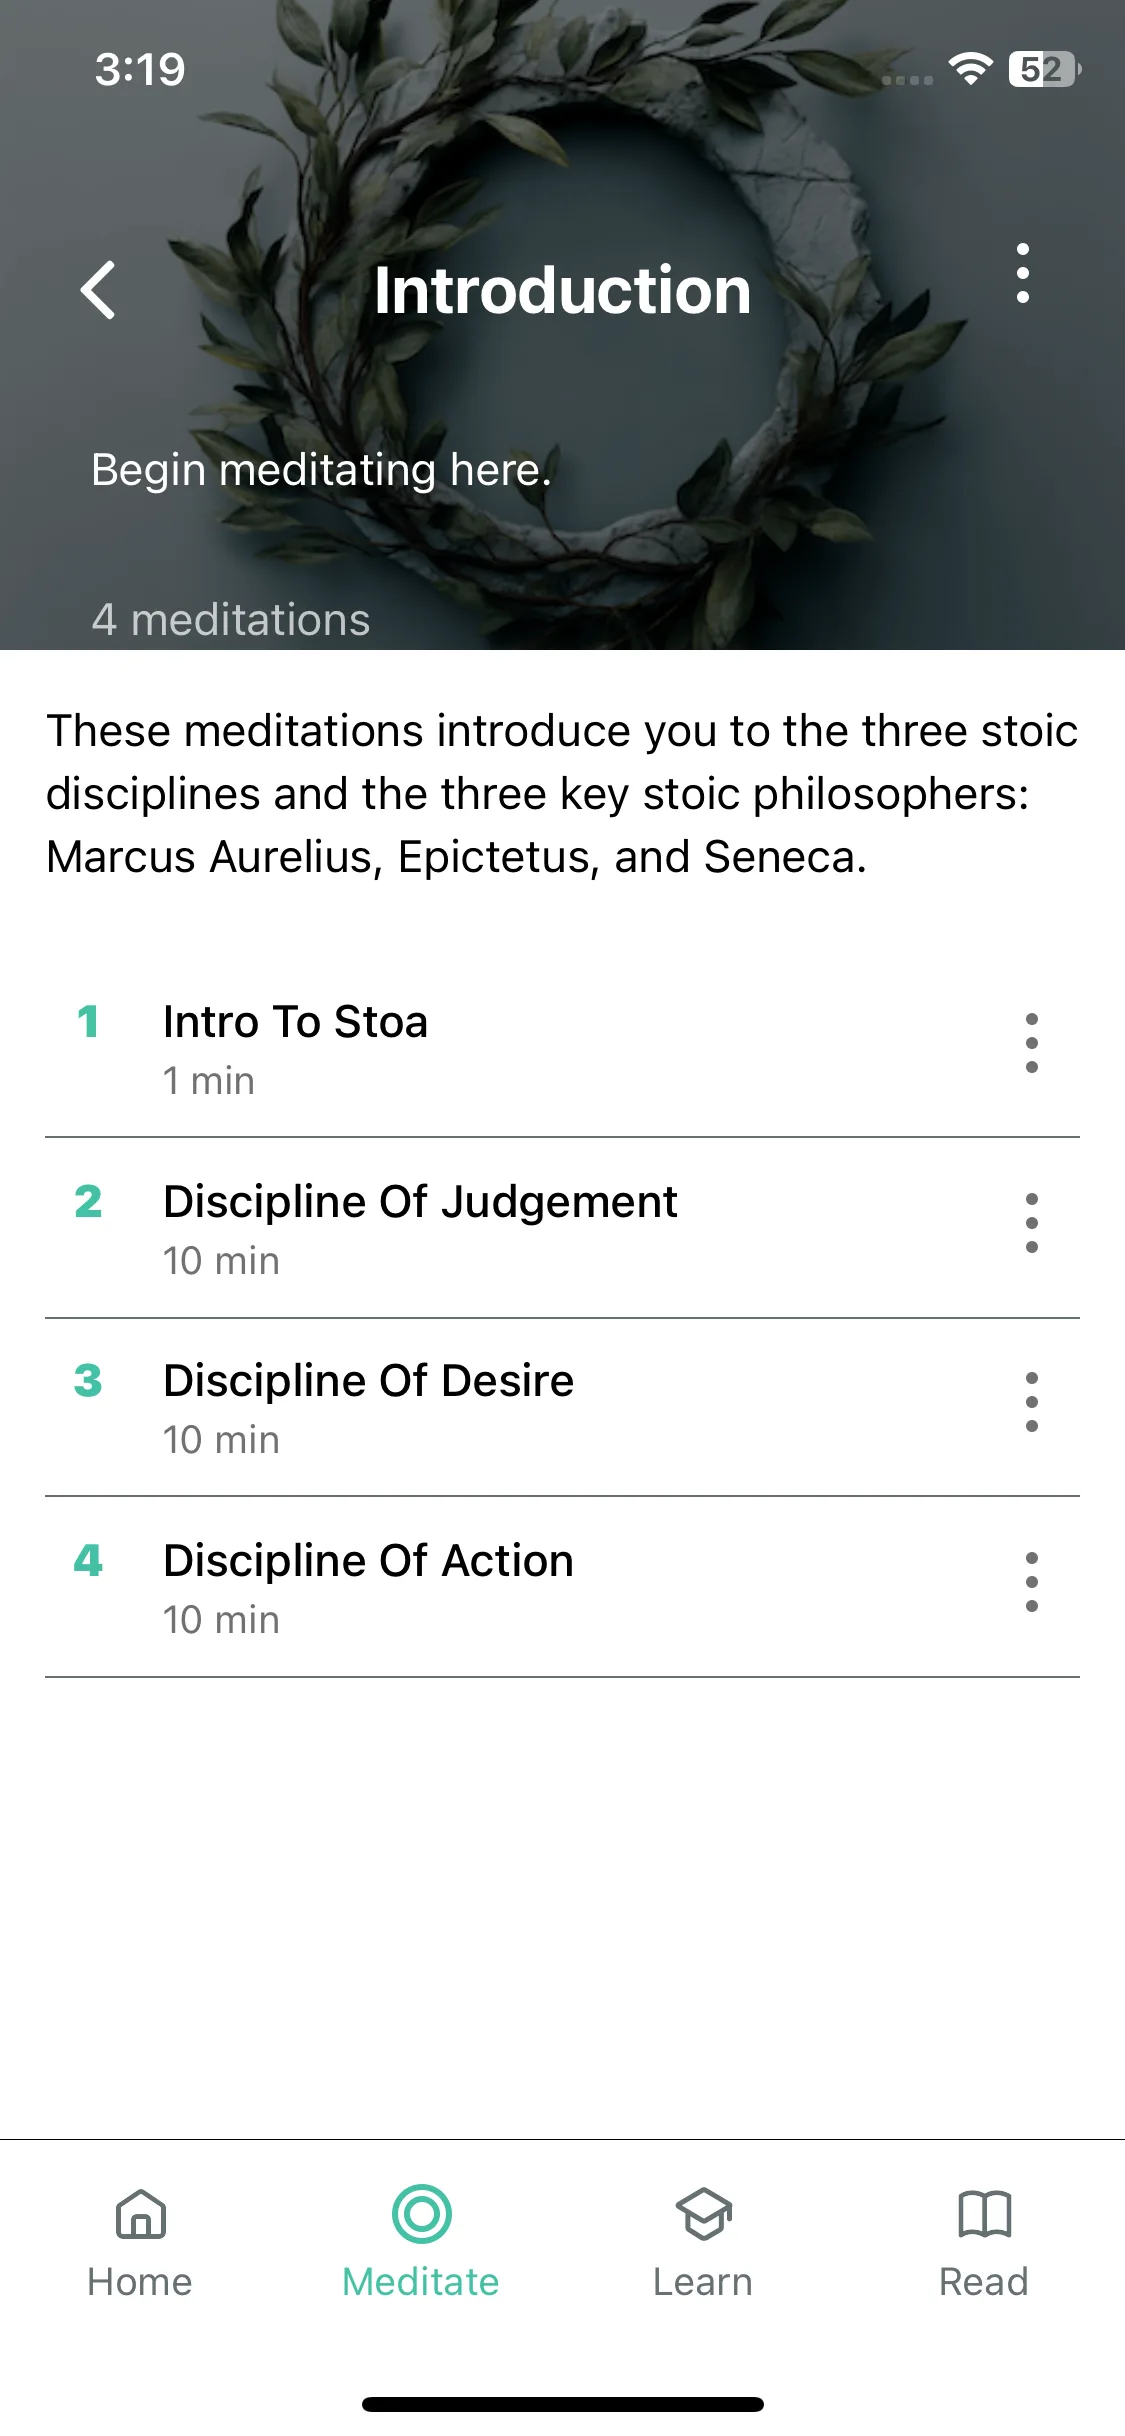Tap the Introduction title

pyautogui.click(x=562, y=291)
